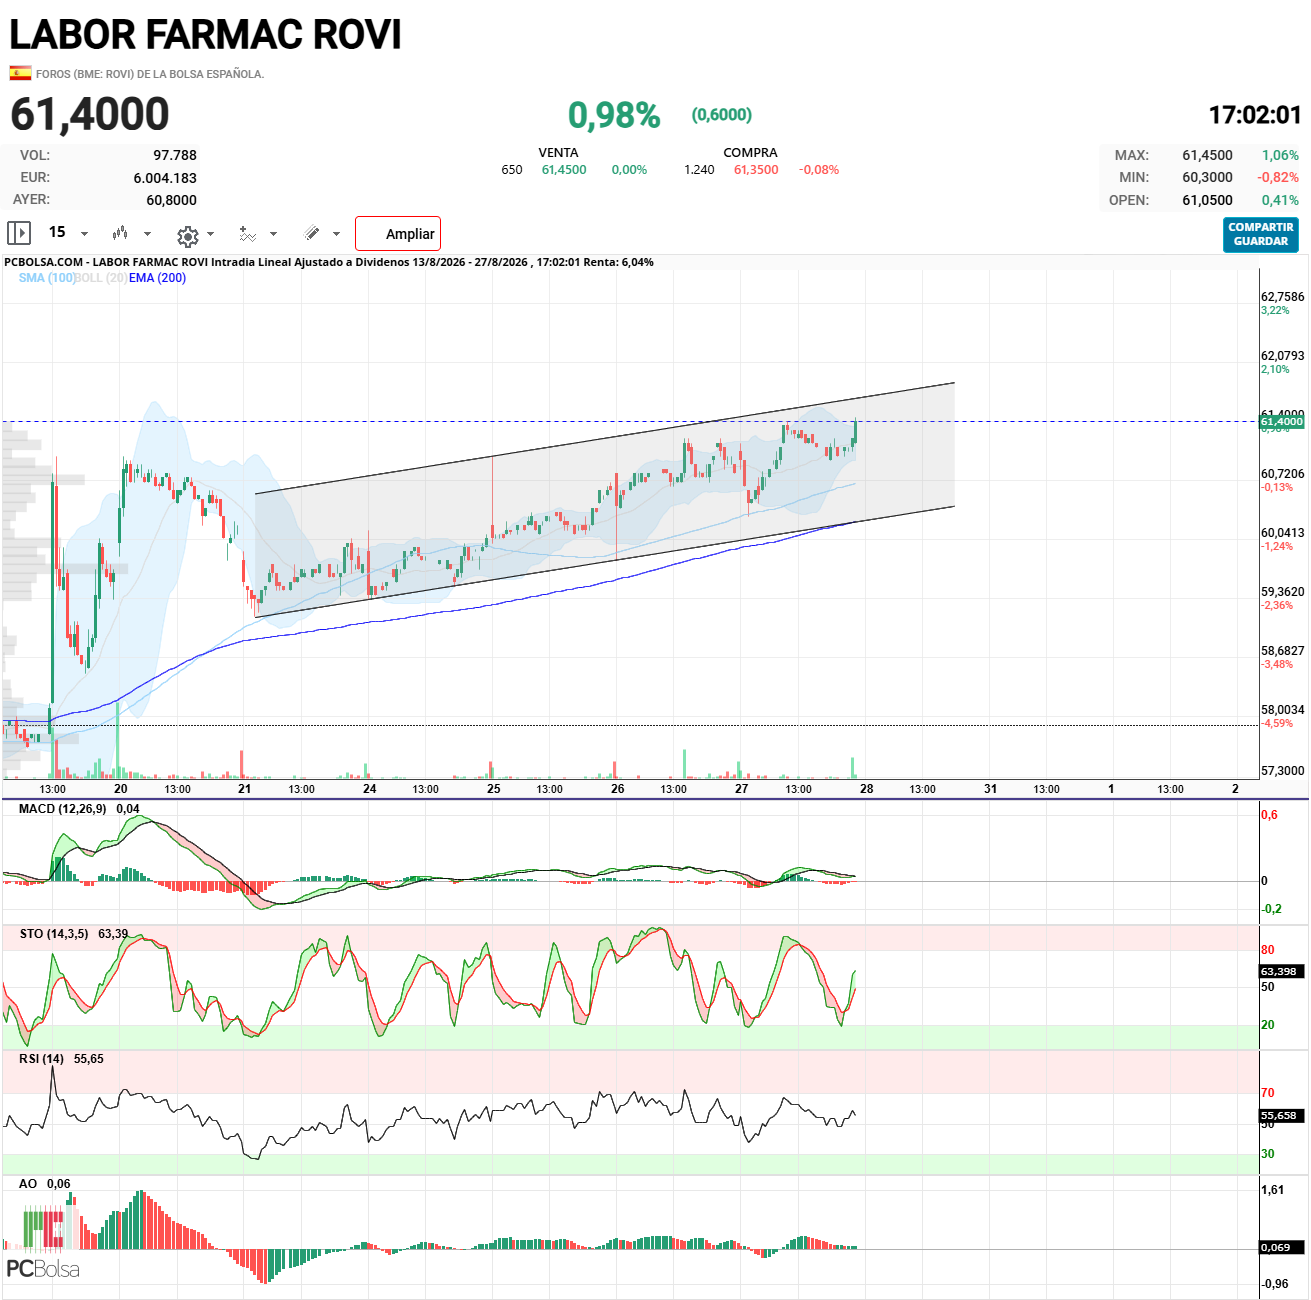Expand the indicators dropdown arrow
1311x1300 pixels.
(x=273, y=235)
